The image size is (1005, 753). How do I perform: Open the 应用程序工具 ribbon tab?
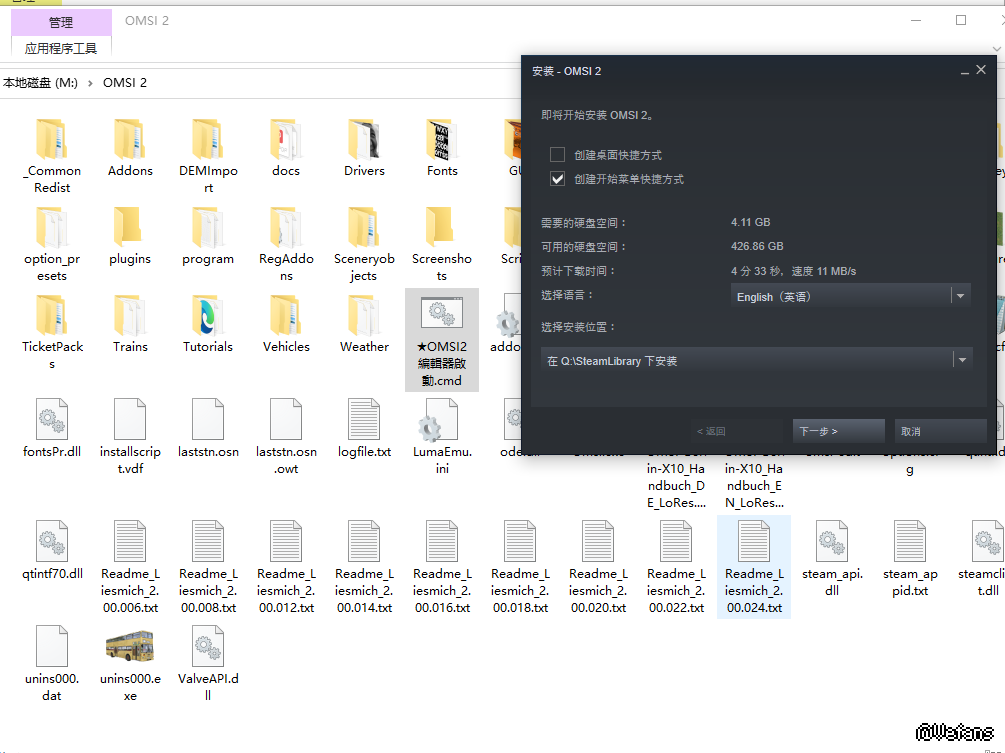(61, 48)
